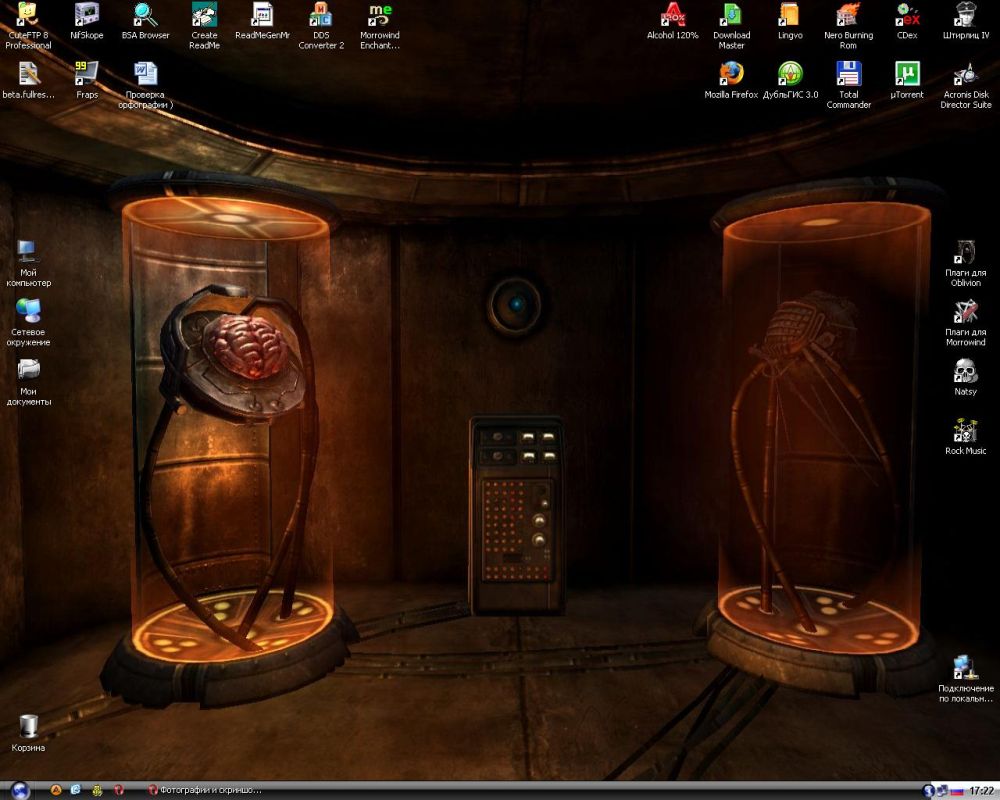Click the Mozilla Firefox shortcut

pyautogui.click(x=731, y=80)
